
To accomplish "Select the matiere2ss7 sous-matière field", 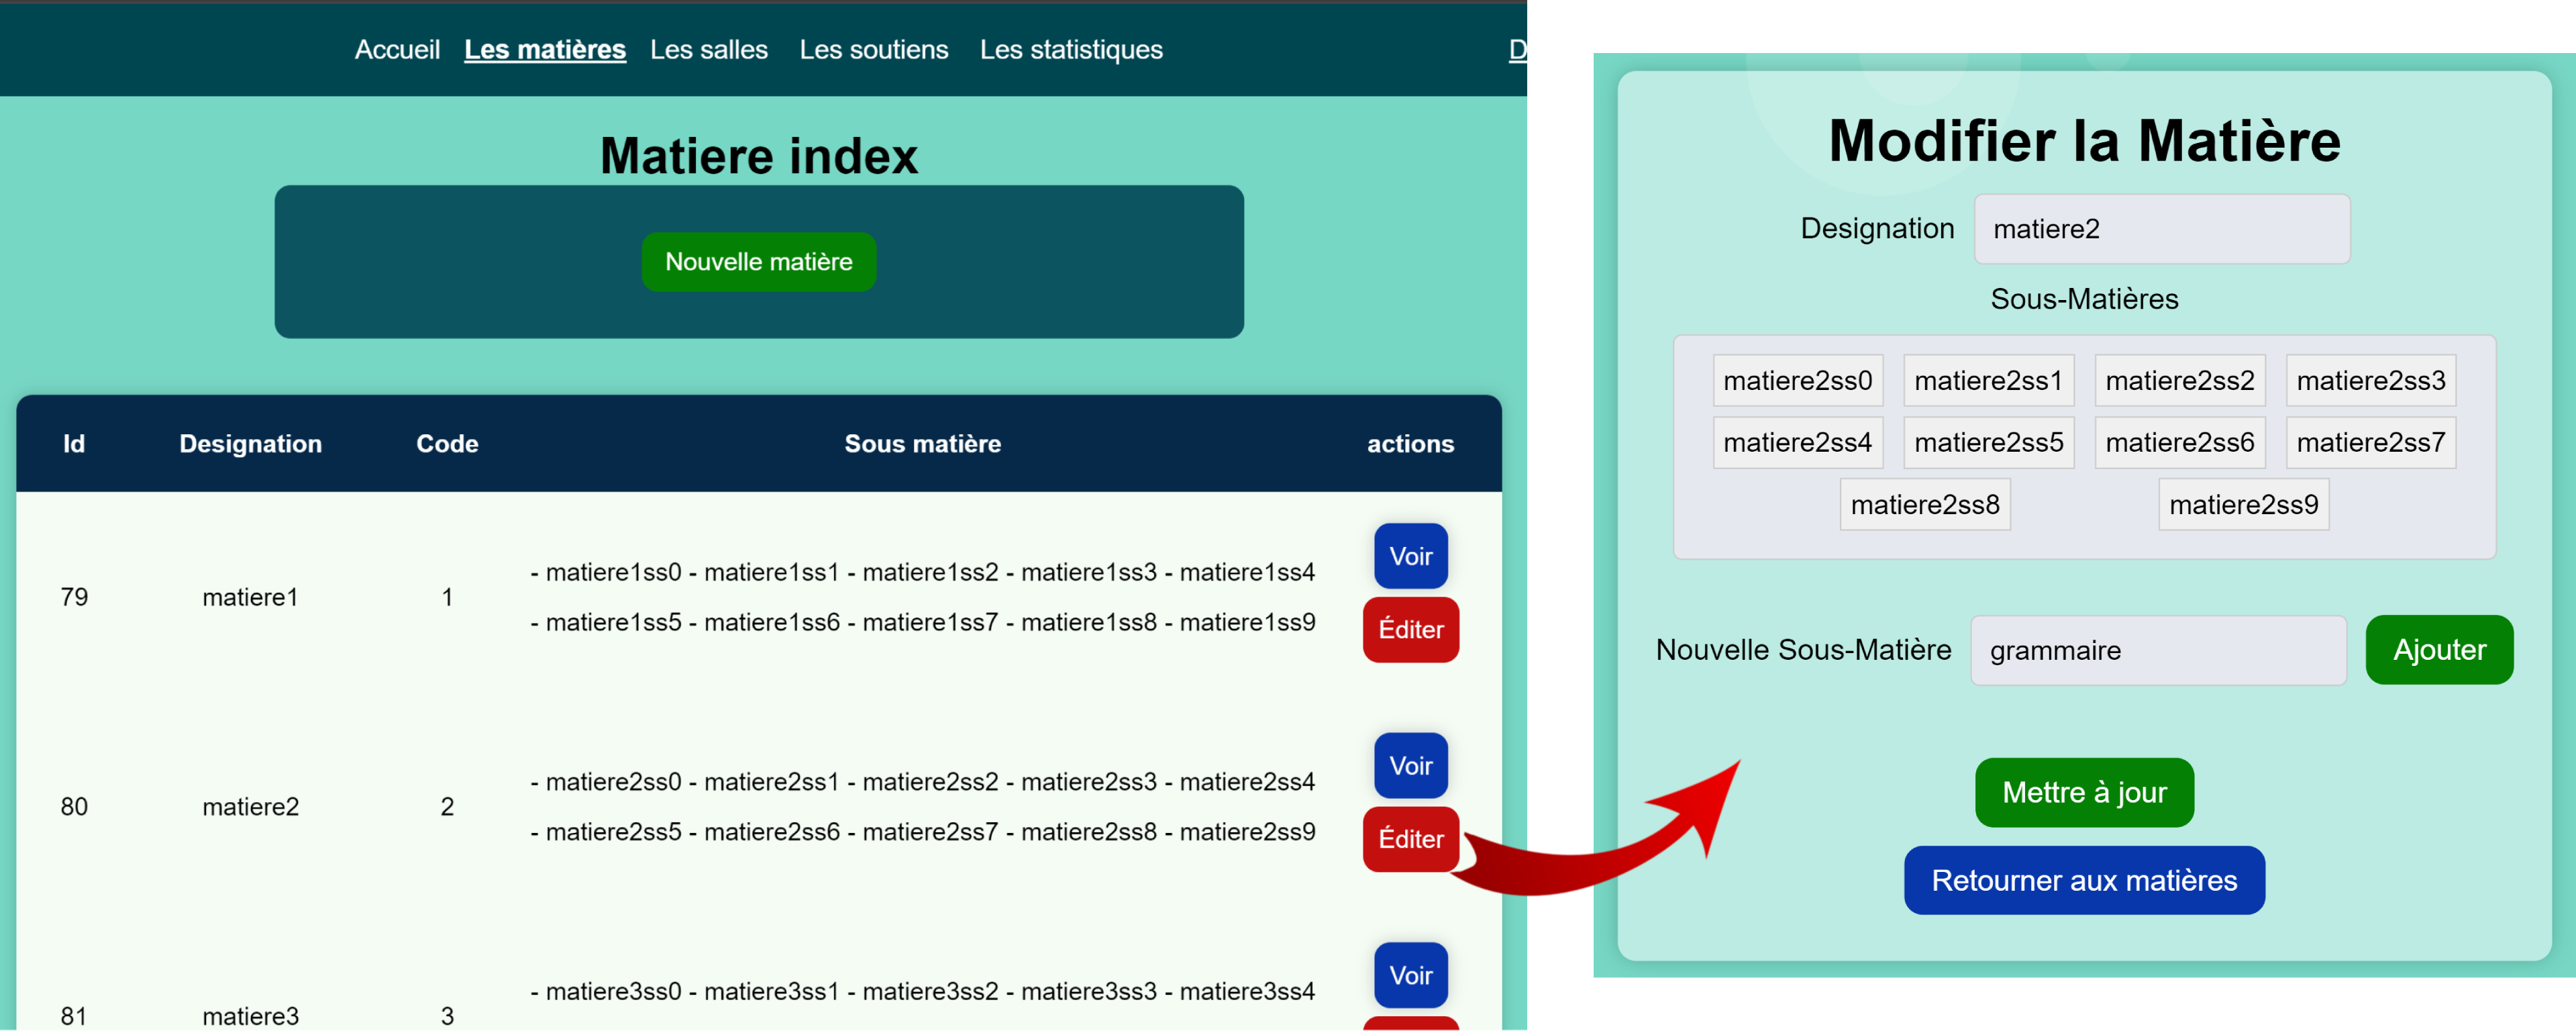I will pos(2370,442).
